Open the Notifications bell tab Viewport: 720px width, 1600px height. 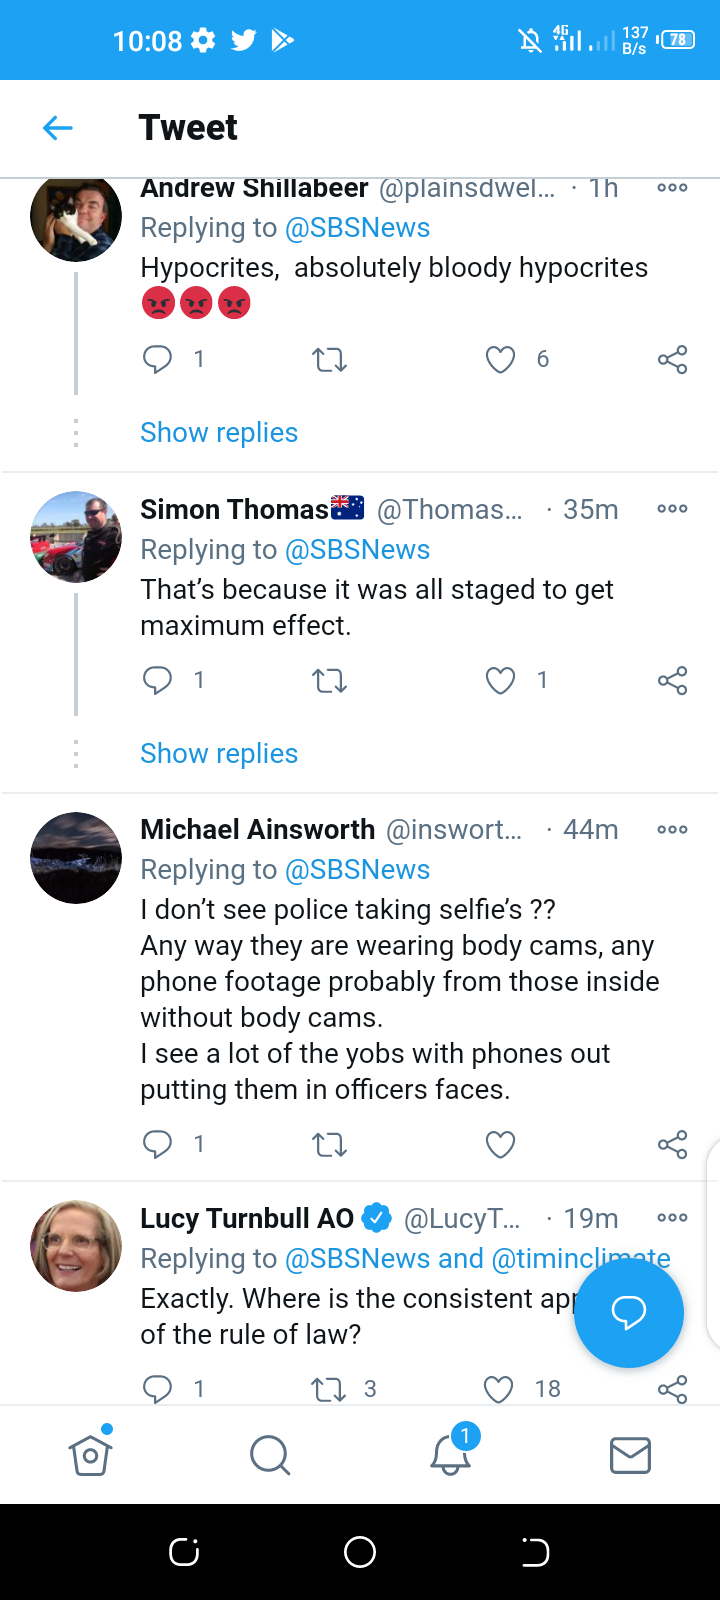450,1455
